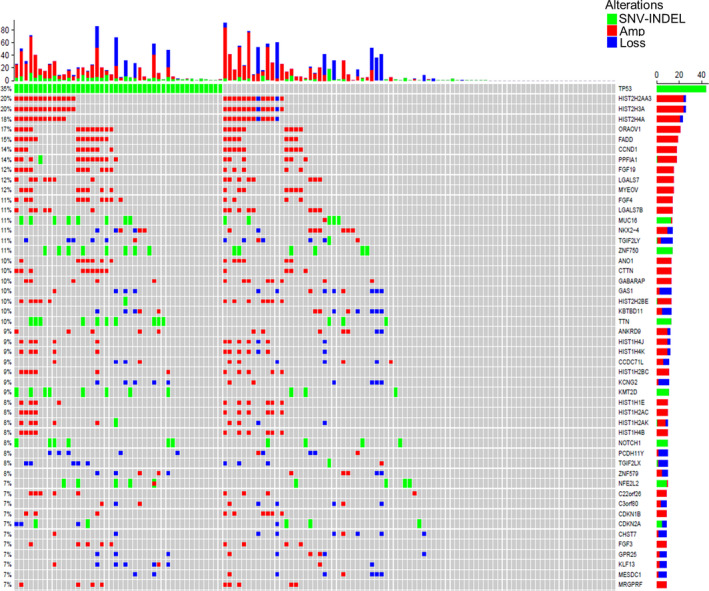This screenshot has width=709, height=591.
Task: Click the NKX2-4 gene label
Action: (629, 231)
